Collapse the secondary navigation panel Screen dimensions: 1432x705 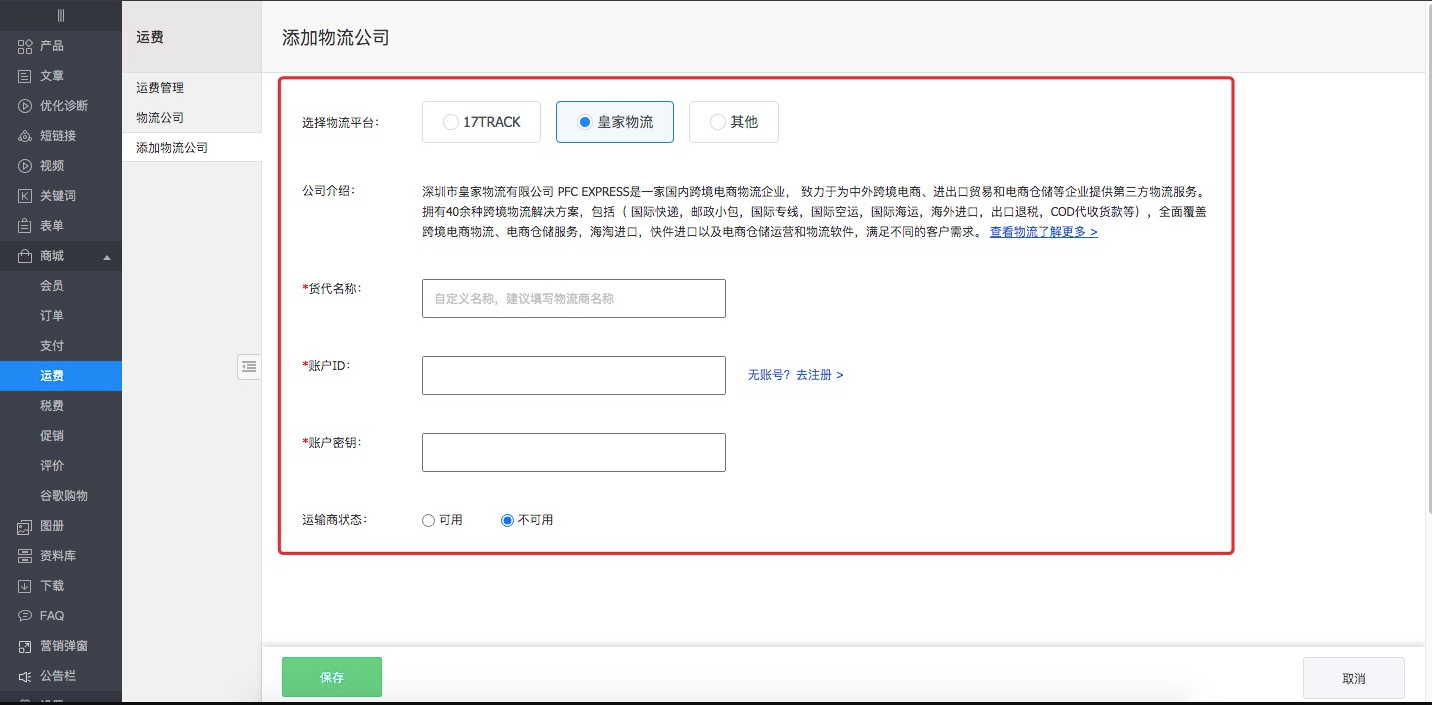click(249, 367)
